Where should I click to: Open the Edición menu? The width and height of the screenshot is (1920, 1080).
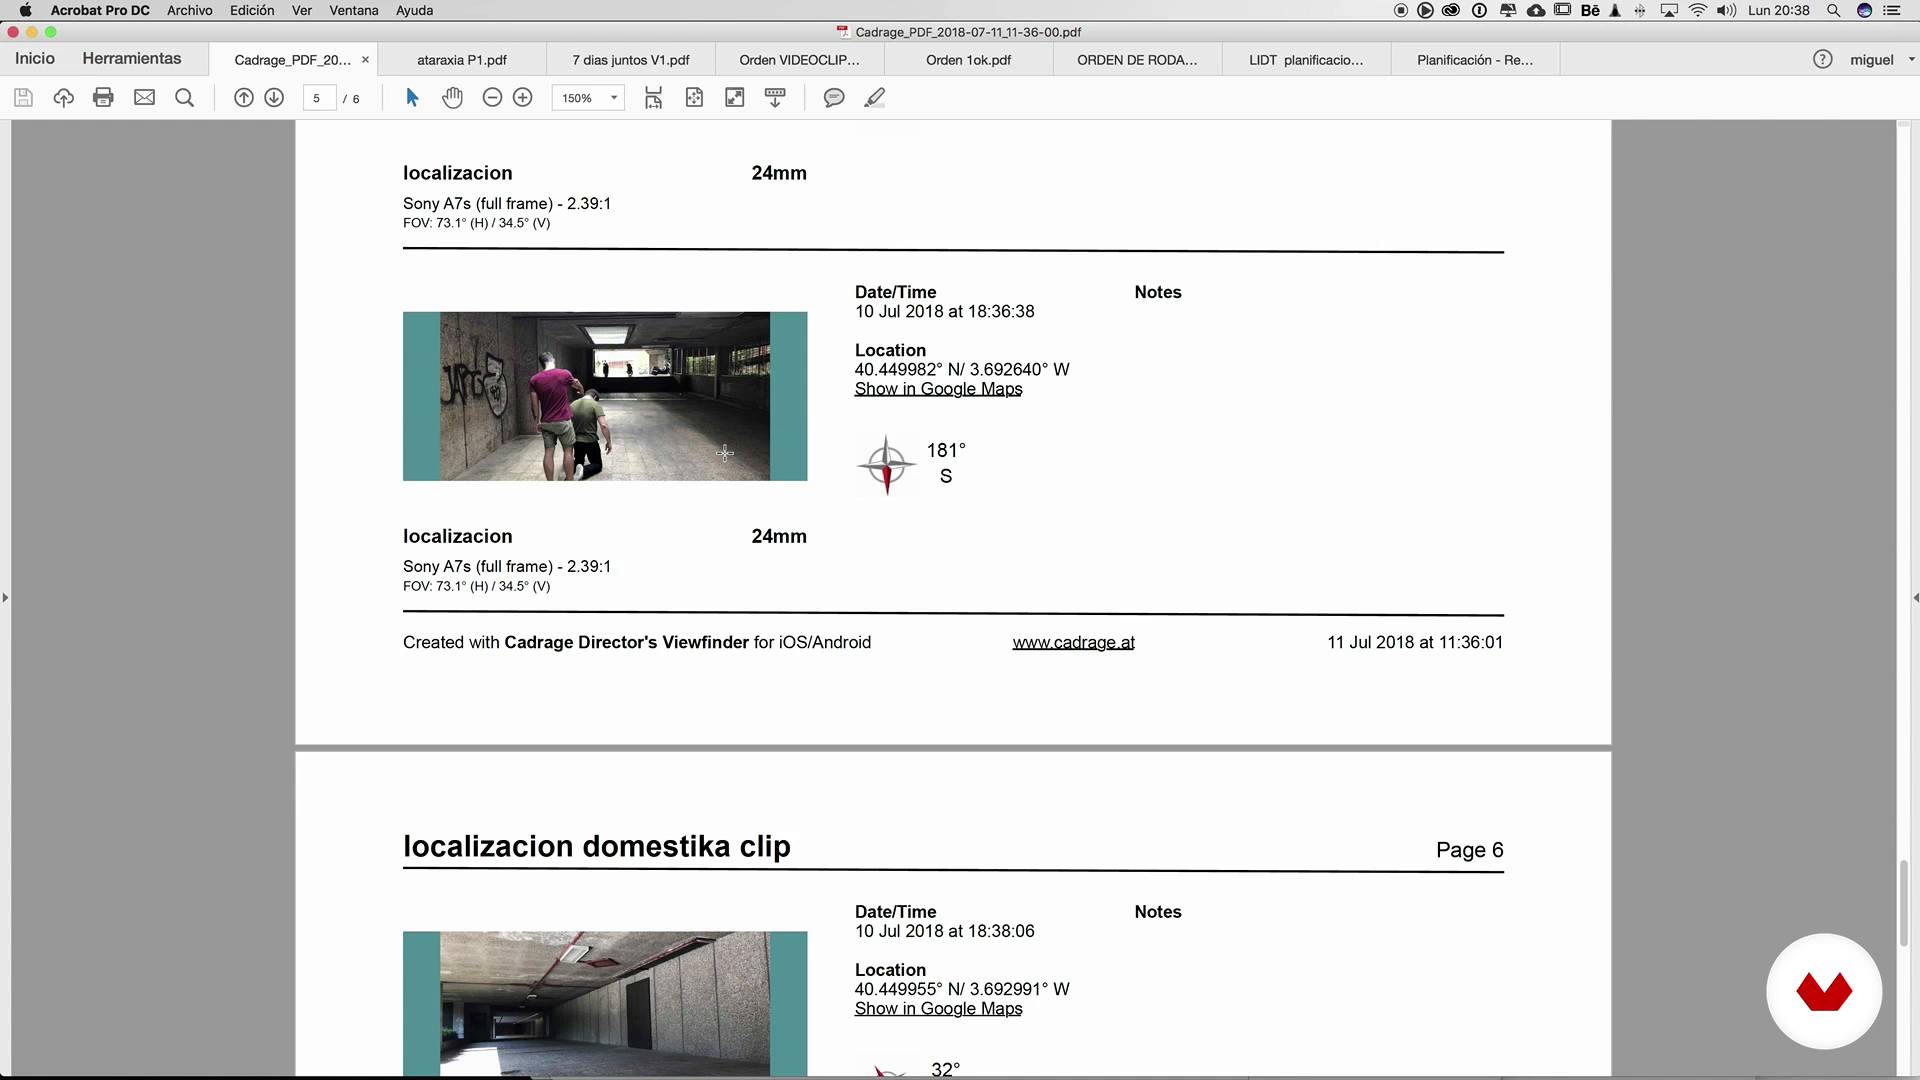coord(252,10)
